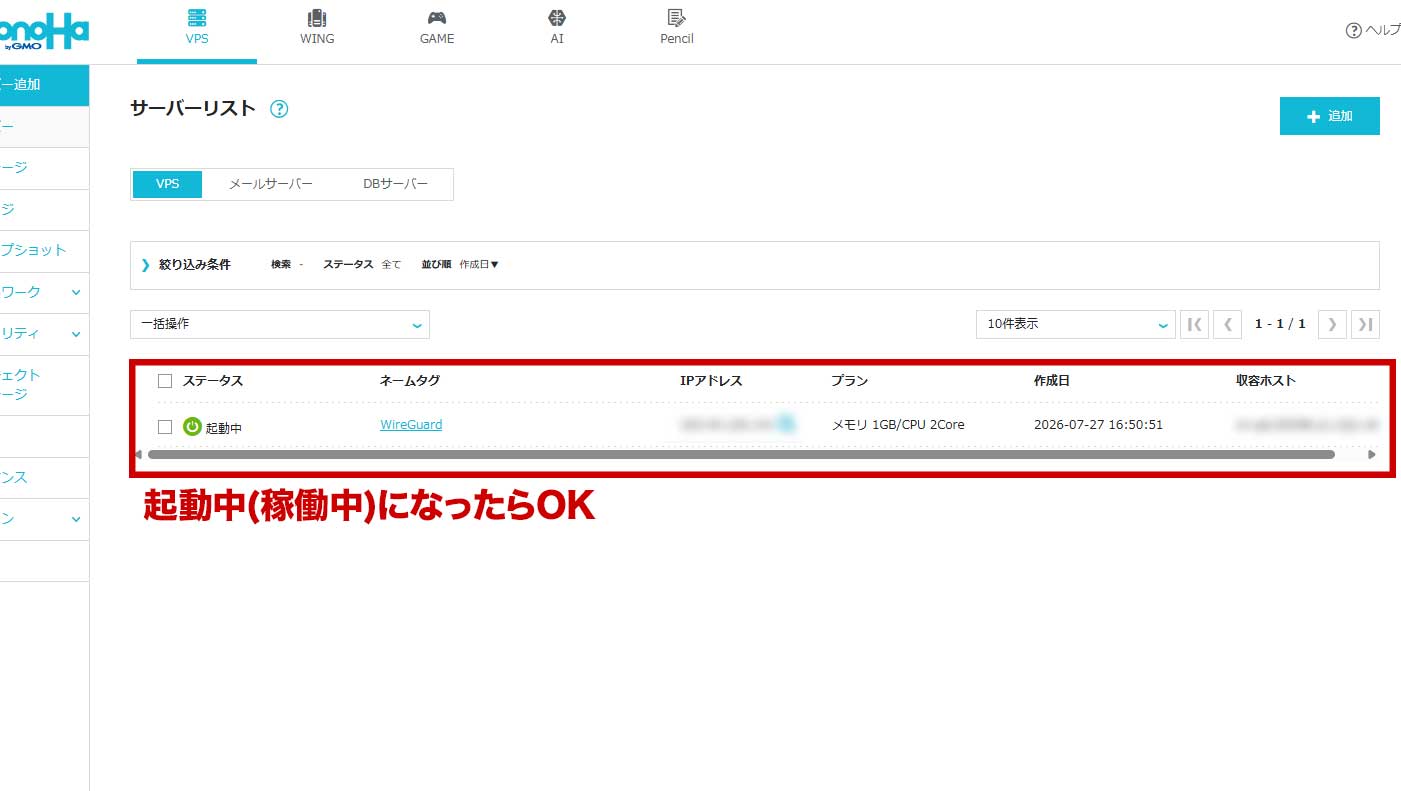Change the 並び順 作成日 sort order

coord(479,265)
